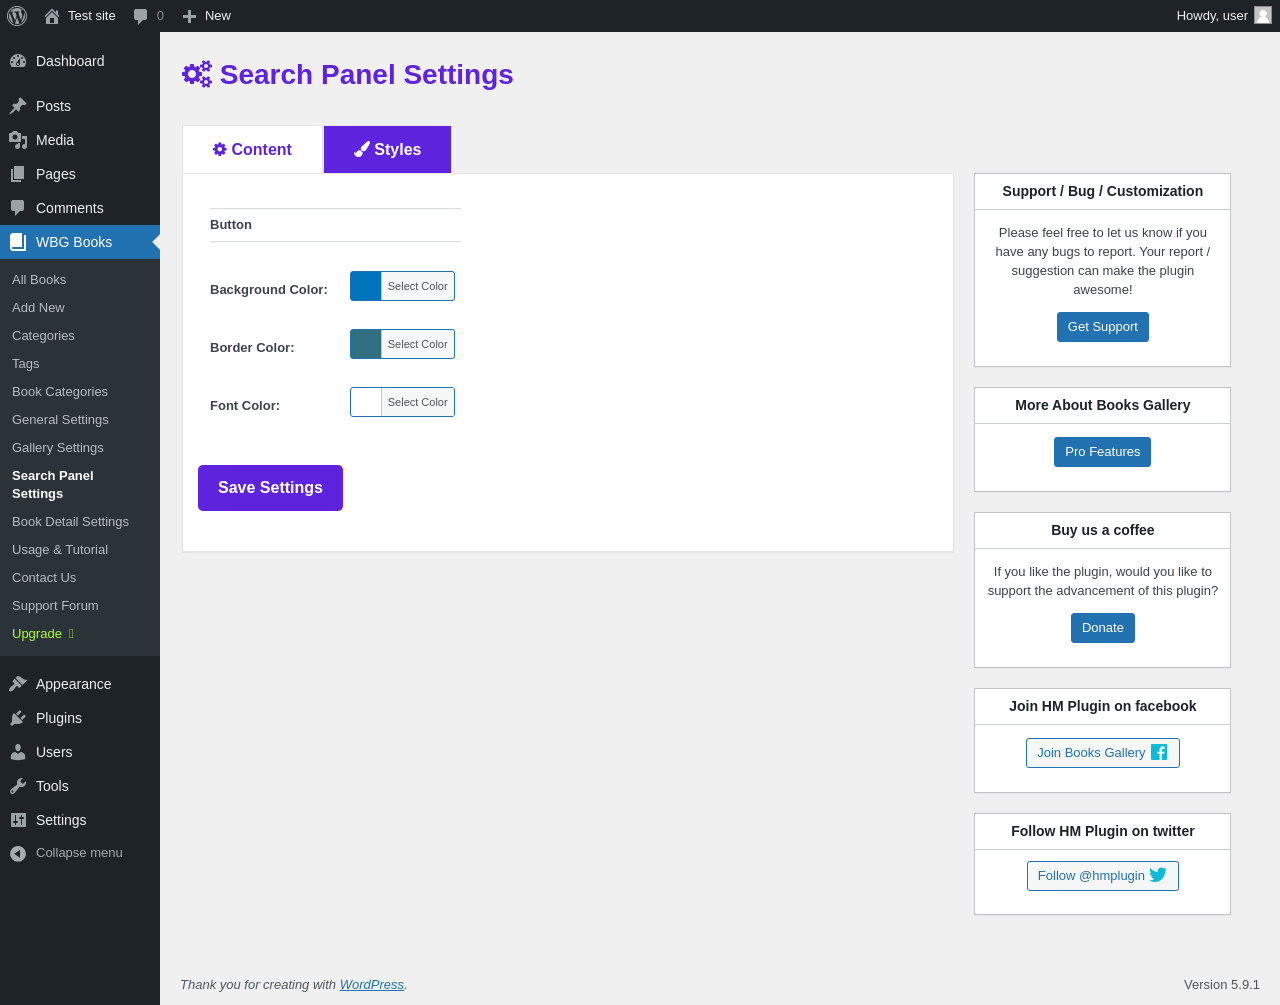Open Dashboard from sidebar
Image resolution: width=1280 pixels, height=1005 pixels.
pyautogui.click(x=69, y=61)
